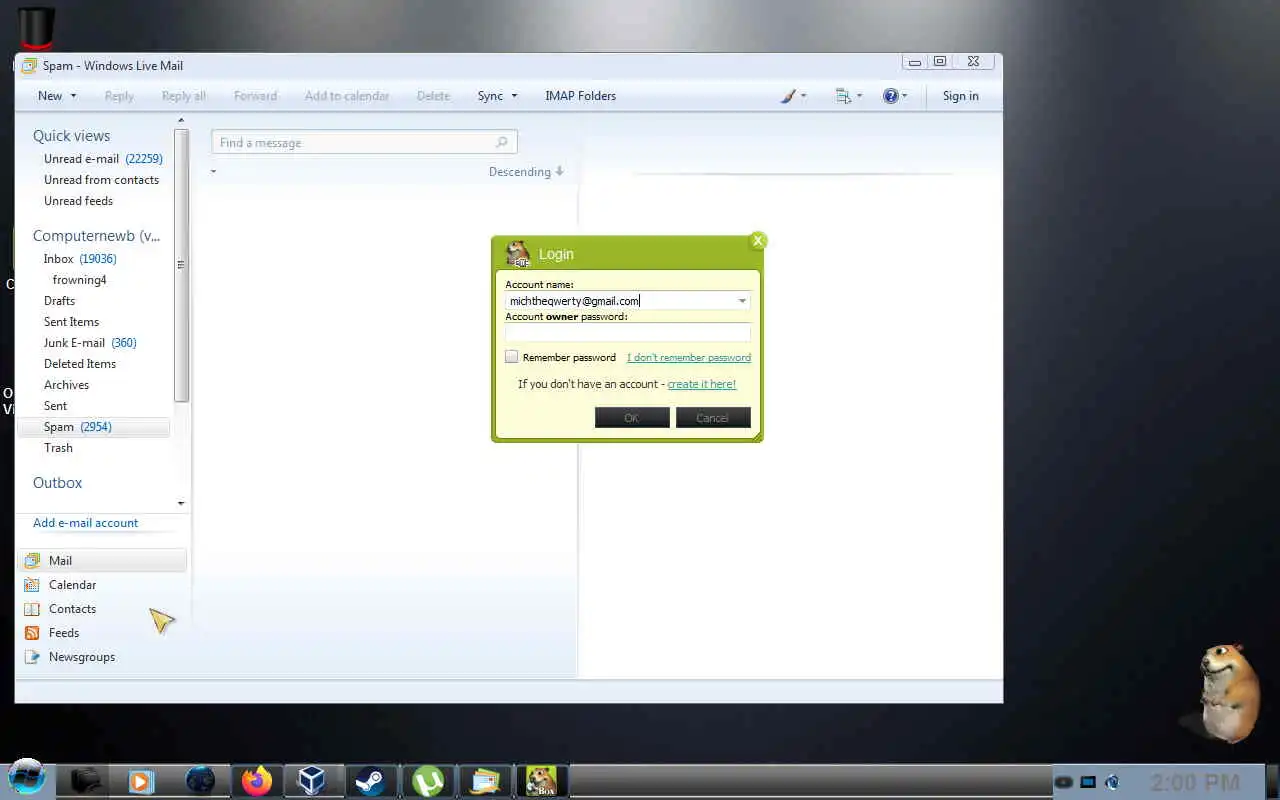Open the Trash folder
Screen dimensions: 1280x800
click(x=58, y=448)
